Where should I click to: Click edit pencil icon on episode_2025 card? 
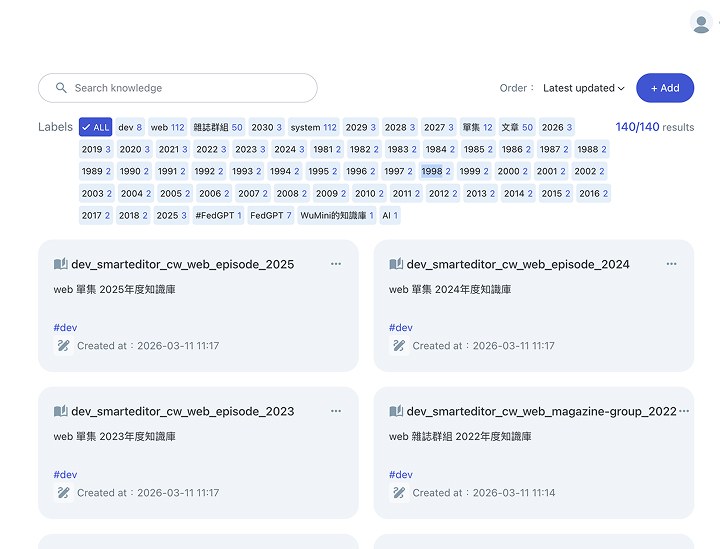tap(63, 346)
